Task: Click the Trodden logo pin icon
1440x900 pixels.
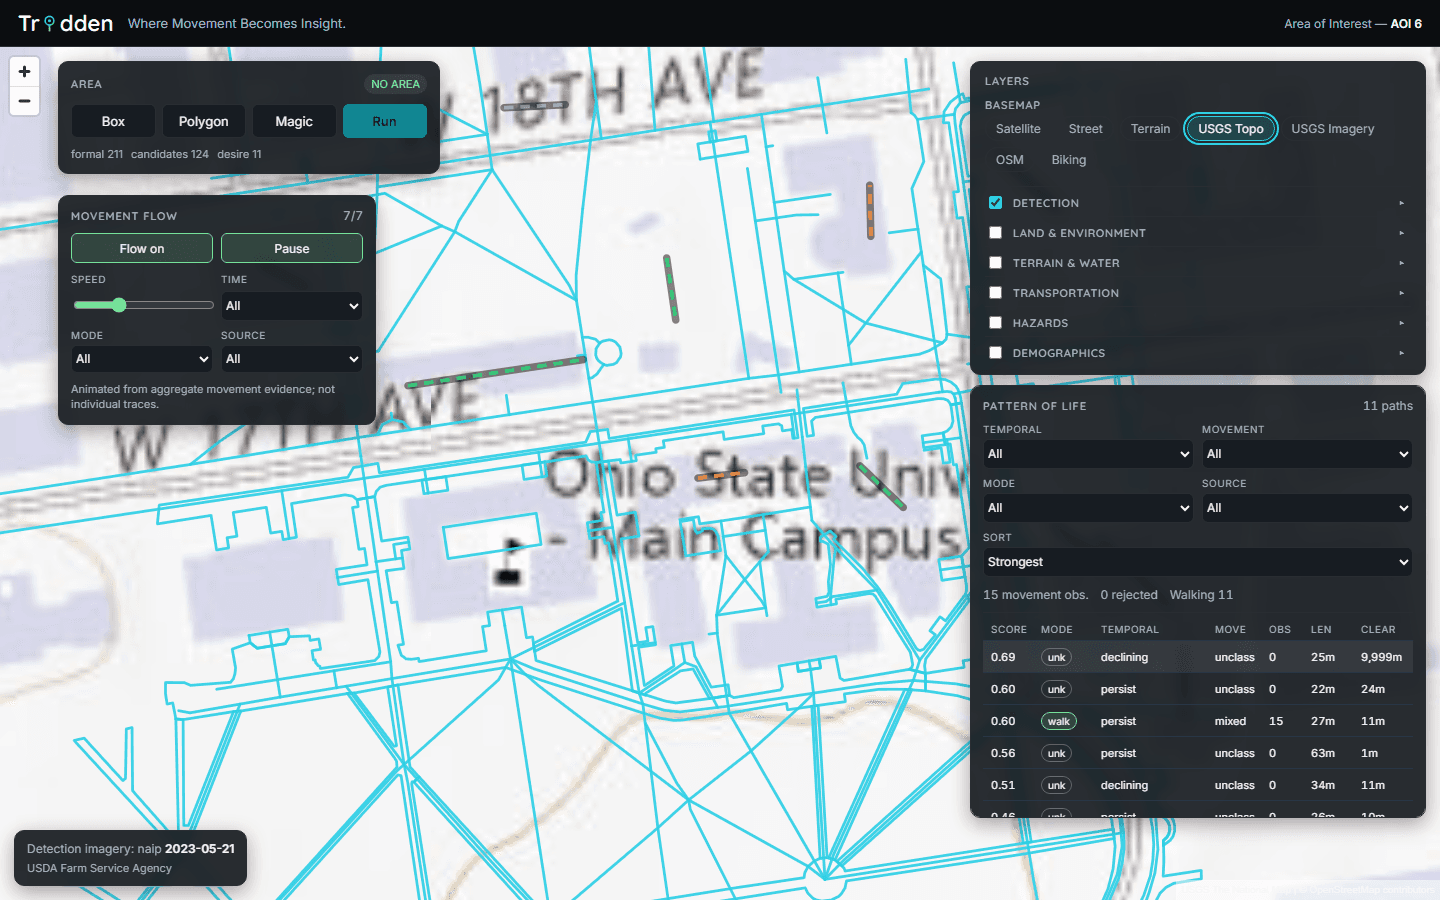Action: 49,23
